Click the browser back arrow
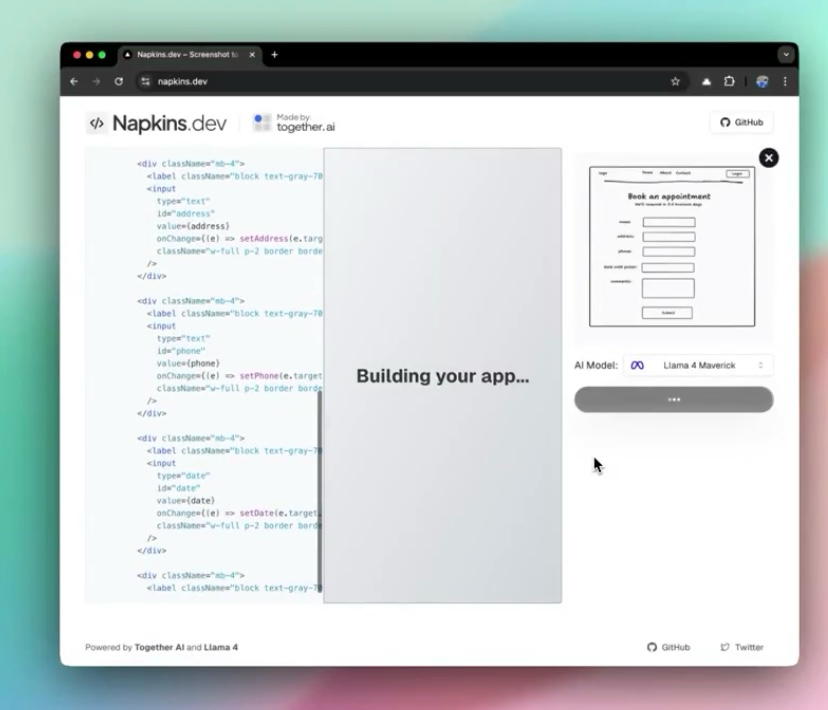 [x=74, y=81]
